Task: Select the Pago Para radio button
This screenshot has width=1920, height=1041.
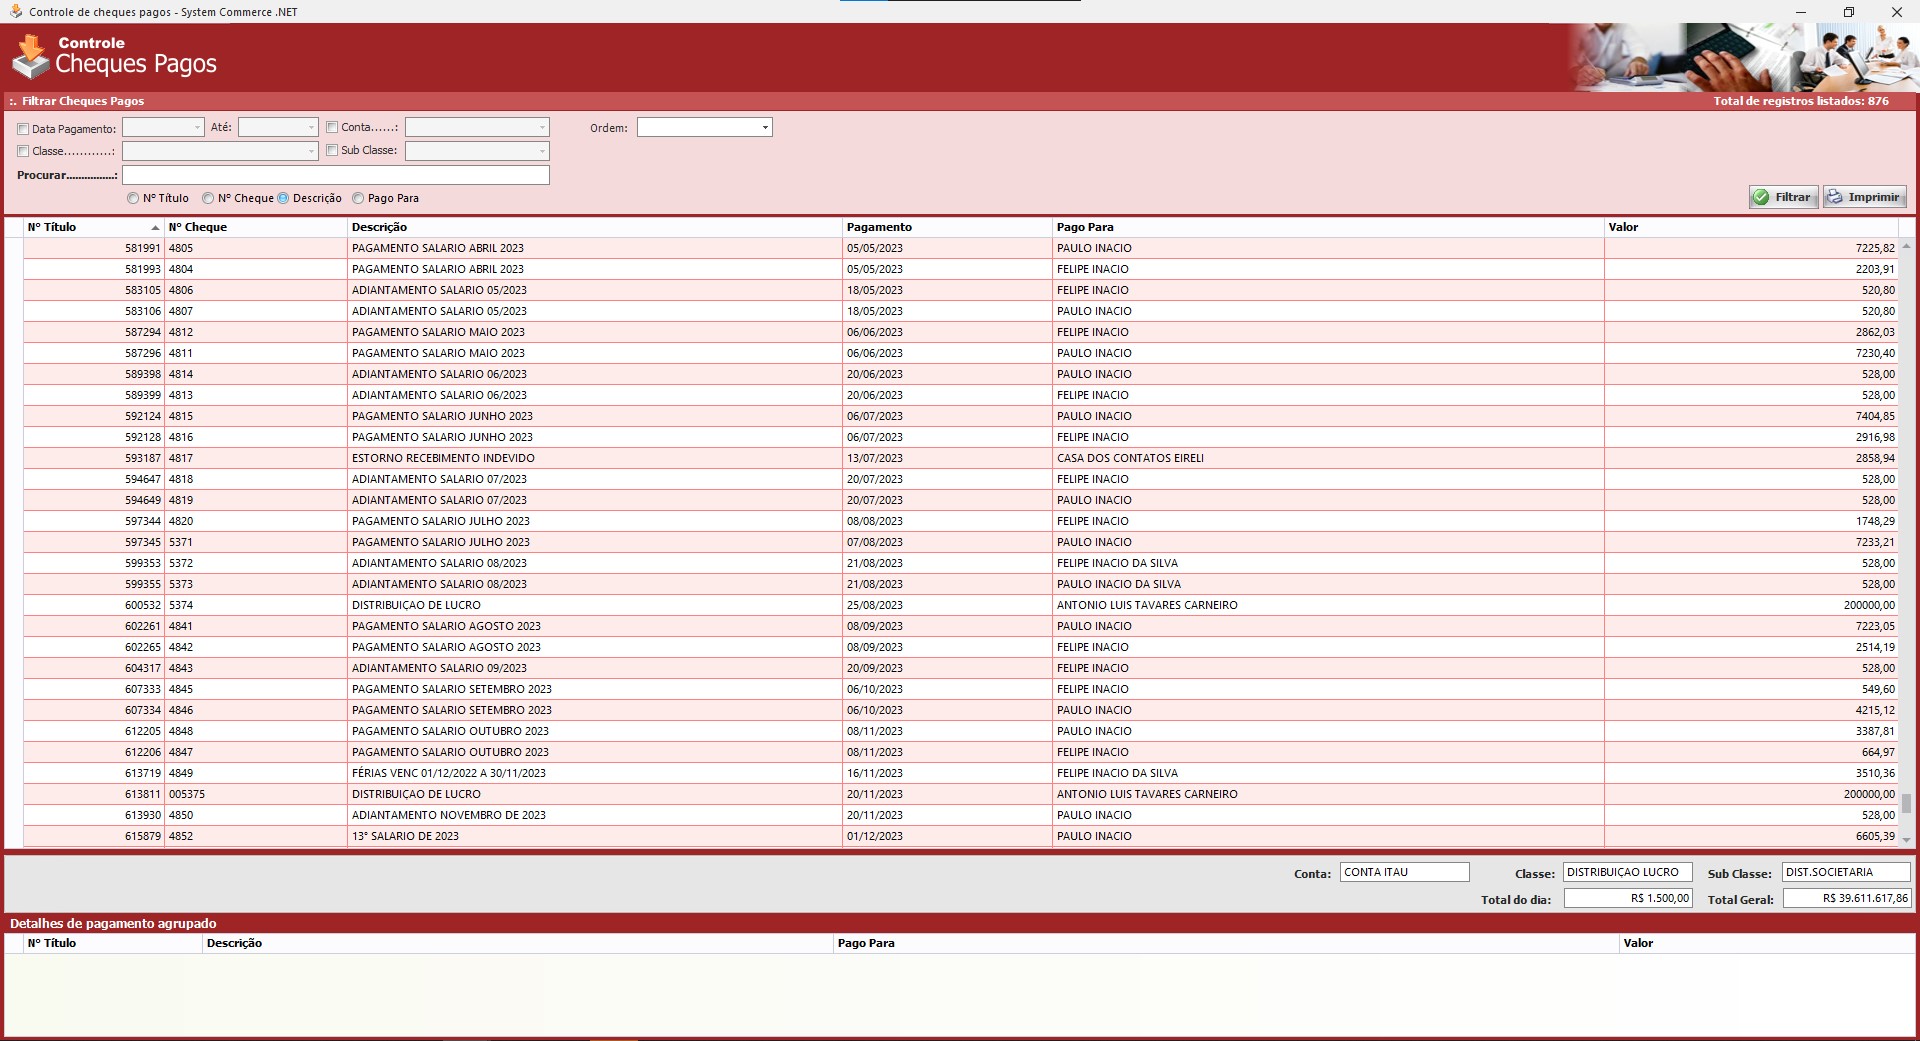Action: point(358,198)
